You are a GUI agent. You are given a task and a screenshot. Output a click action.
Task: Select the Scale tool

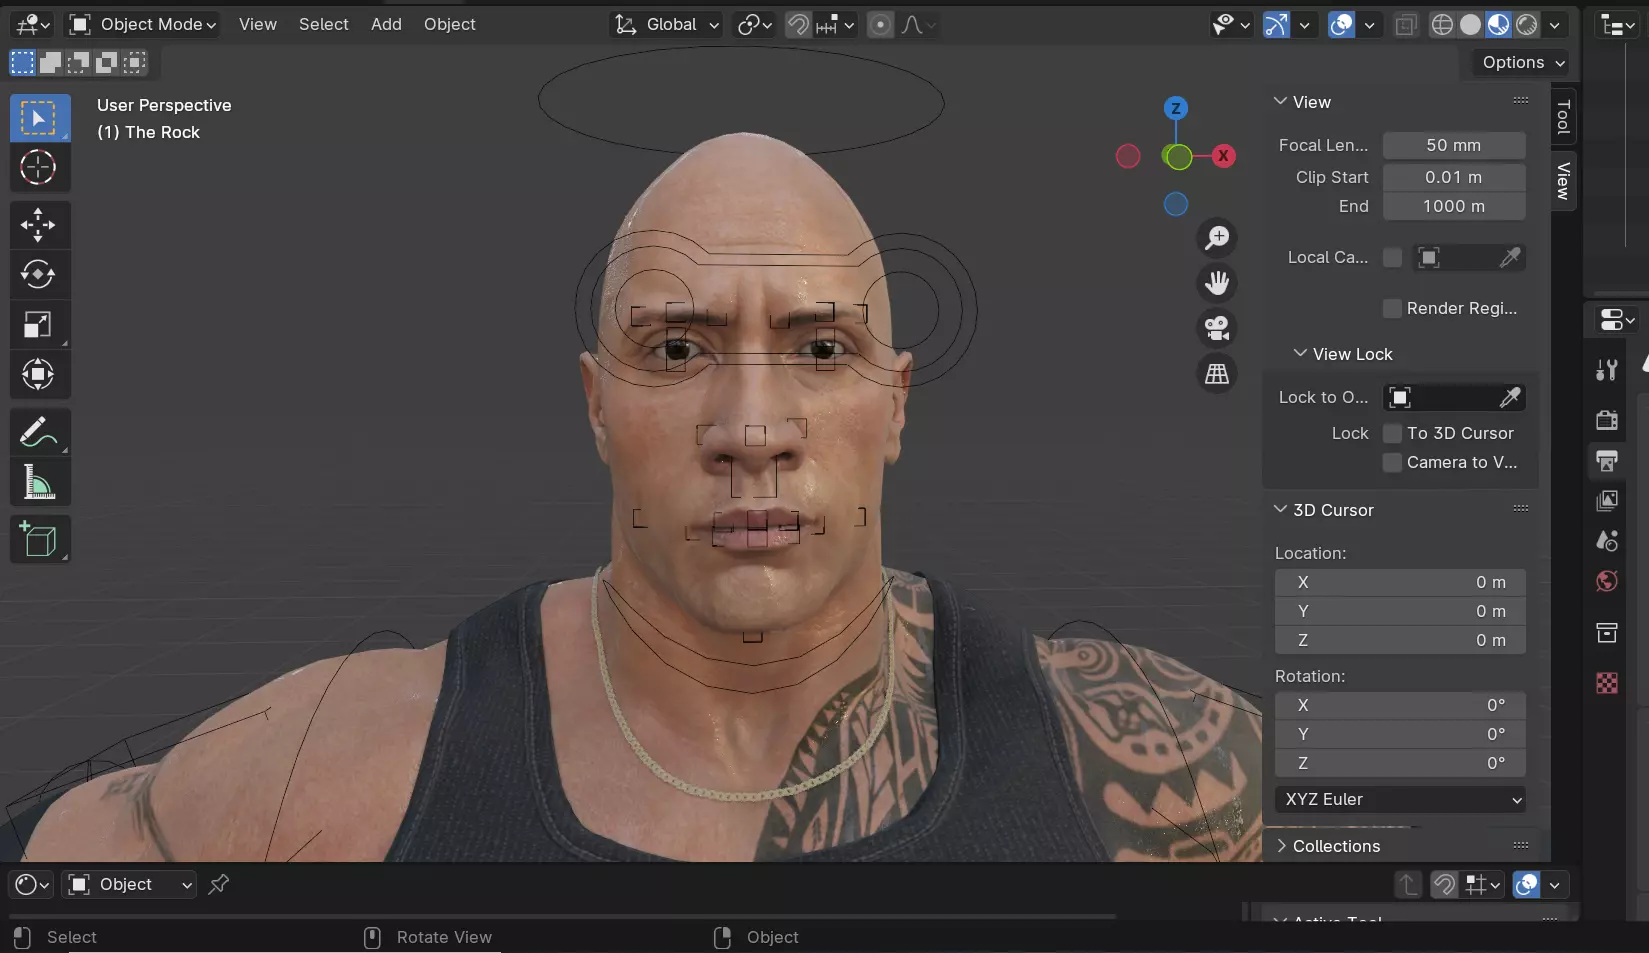pos(40,325)
